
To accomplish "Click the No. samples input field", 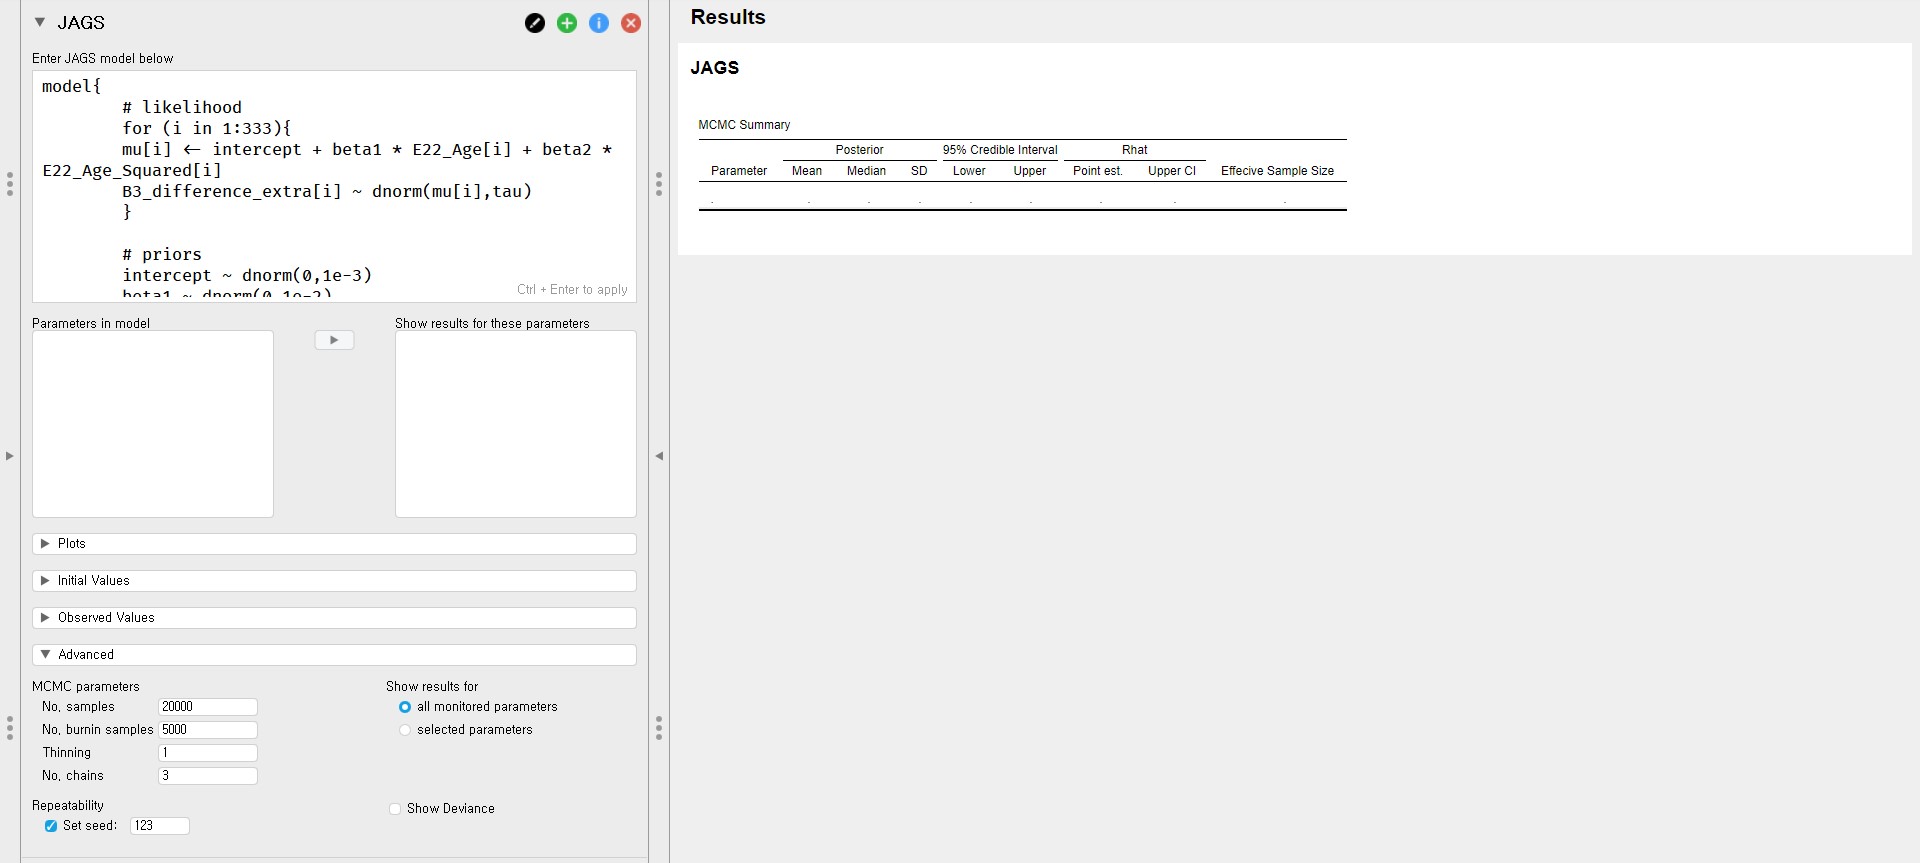I will [207, 707].
